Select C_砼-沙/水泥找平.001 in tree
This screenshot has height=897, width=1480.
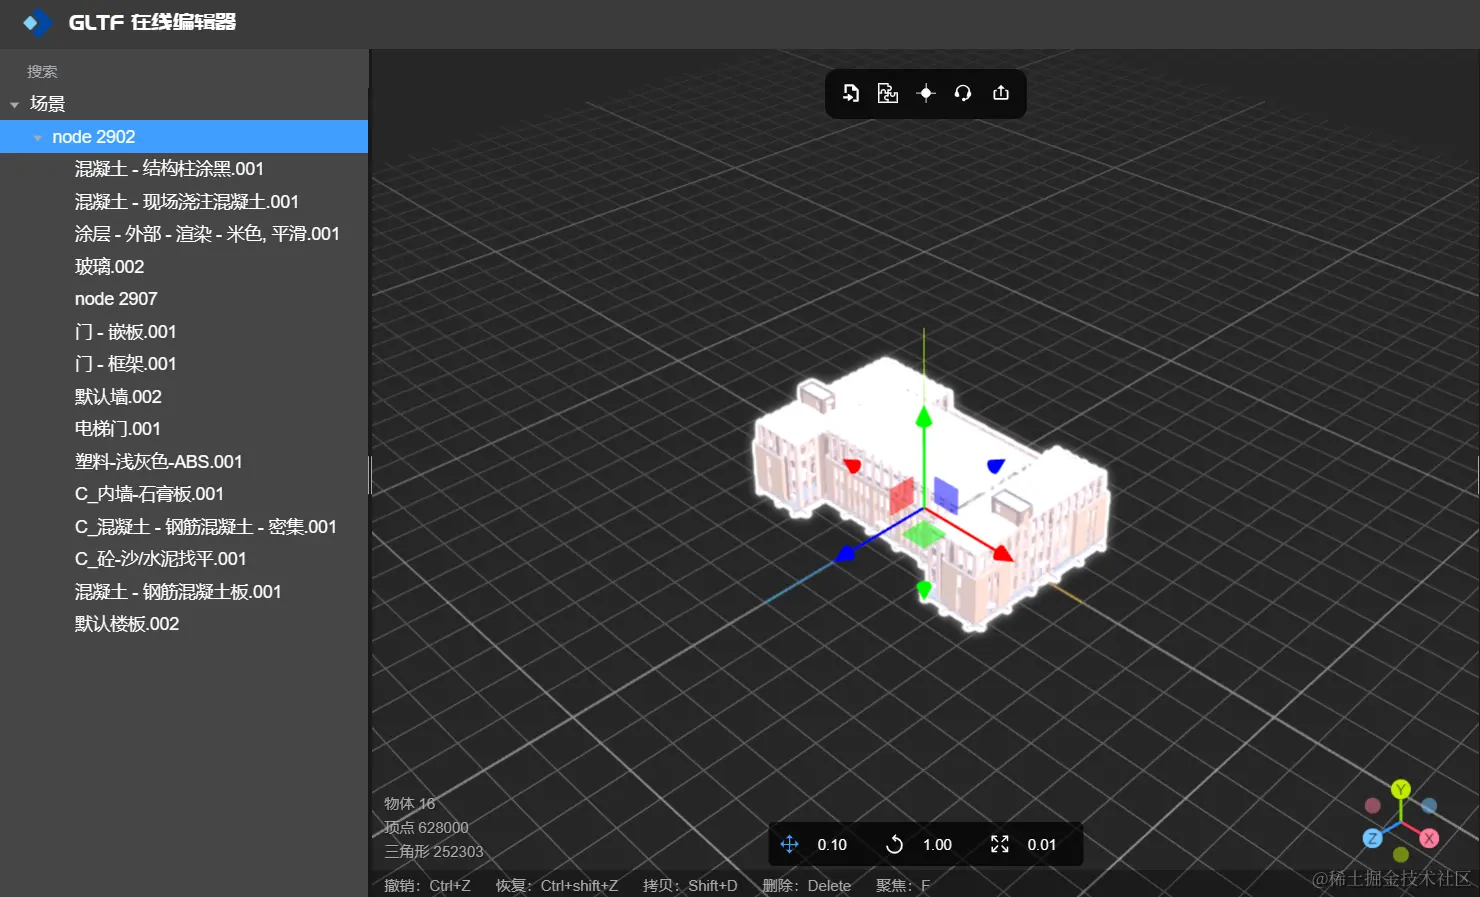tap(184, 559)
